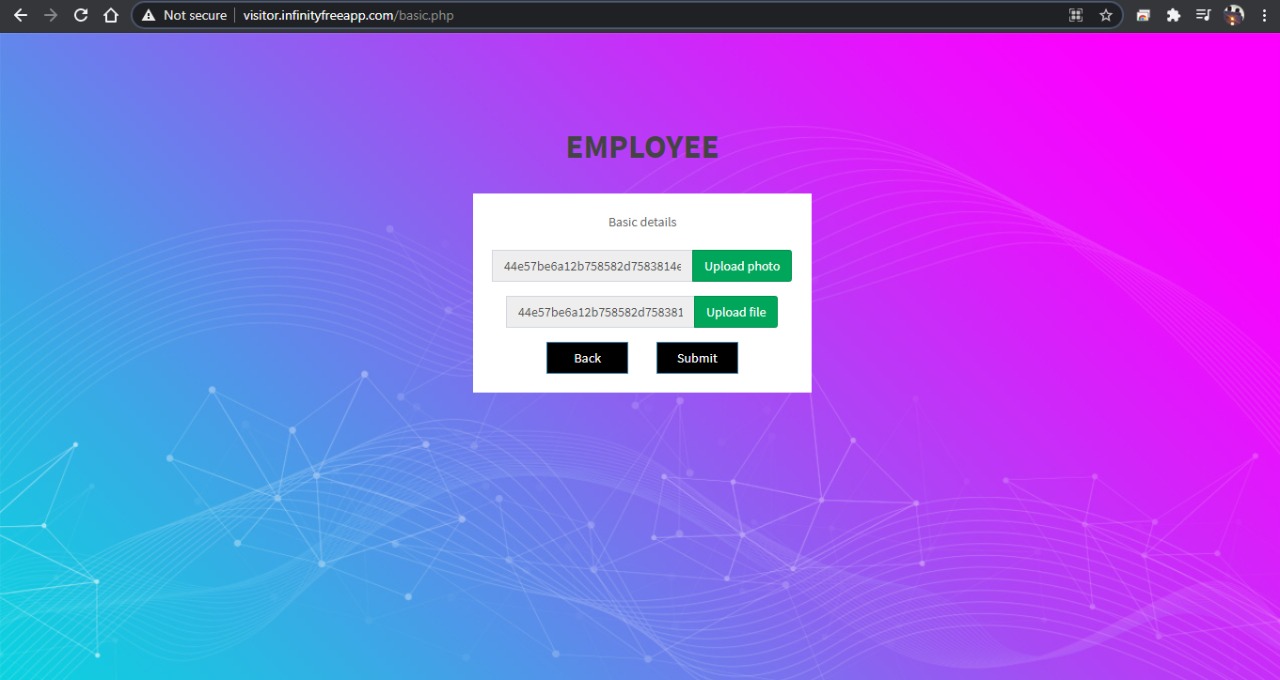Click the Back button
Image resolution: width=1280 pixels, height=680 pixels.
click(x=587, y=358)
